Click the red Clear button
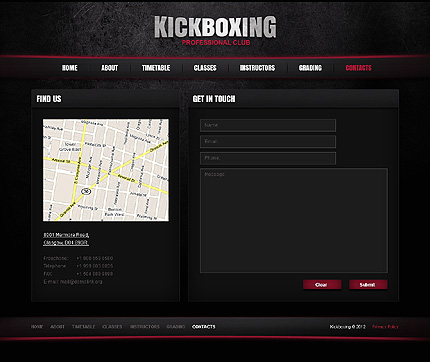Screen dimensions: 430x362 click(322, 285)
